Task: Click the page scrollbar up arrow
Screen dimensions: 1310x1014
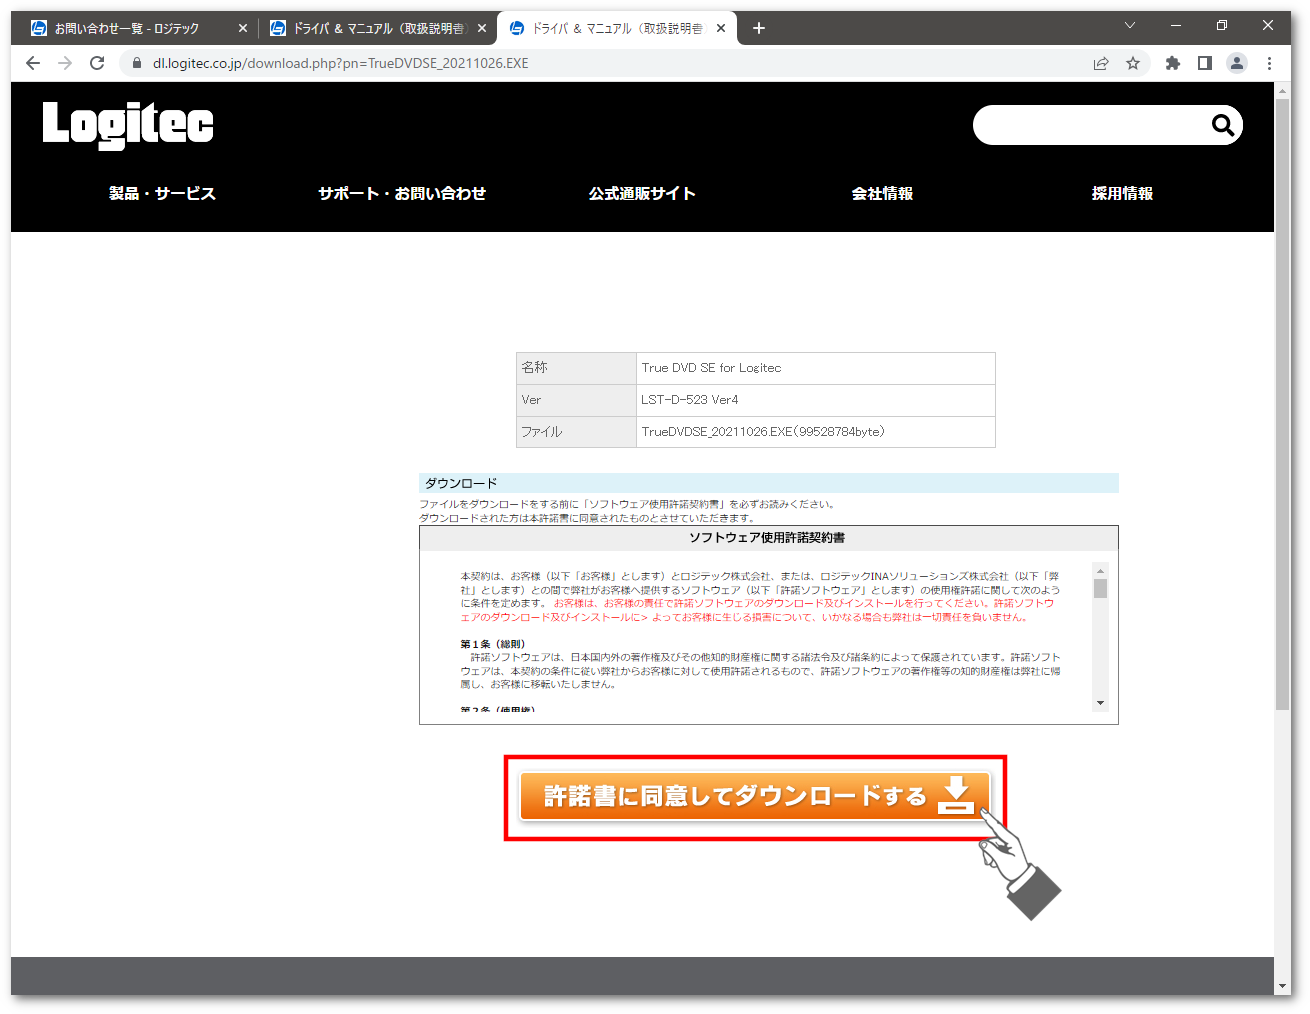Action: tap(1283, 90)
